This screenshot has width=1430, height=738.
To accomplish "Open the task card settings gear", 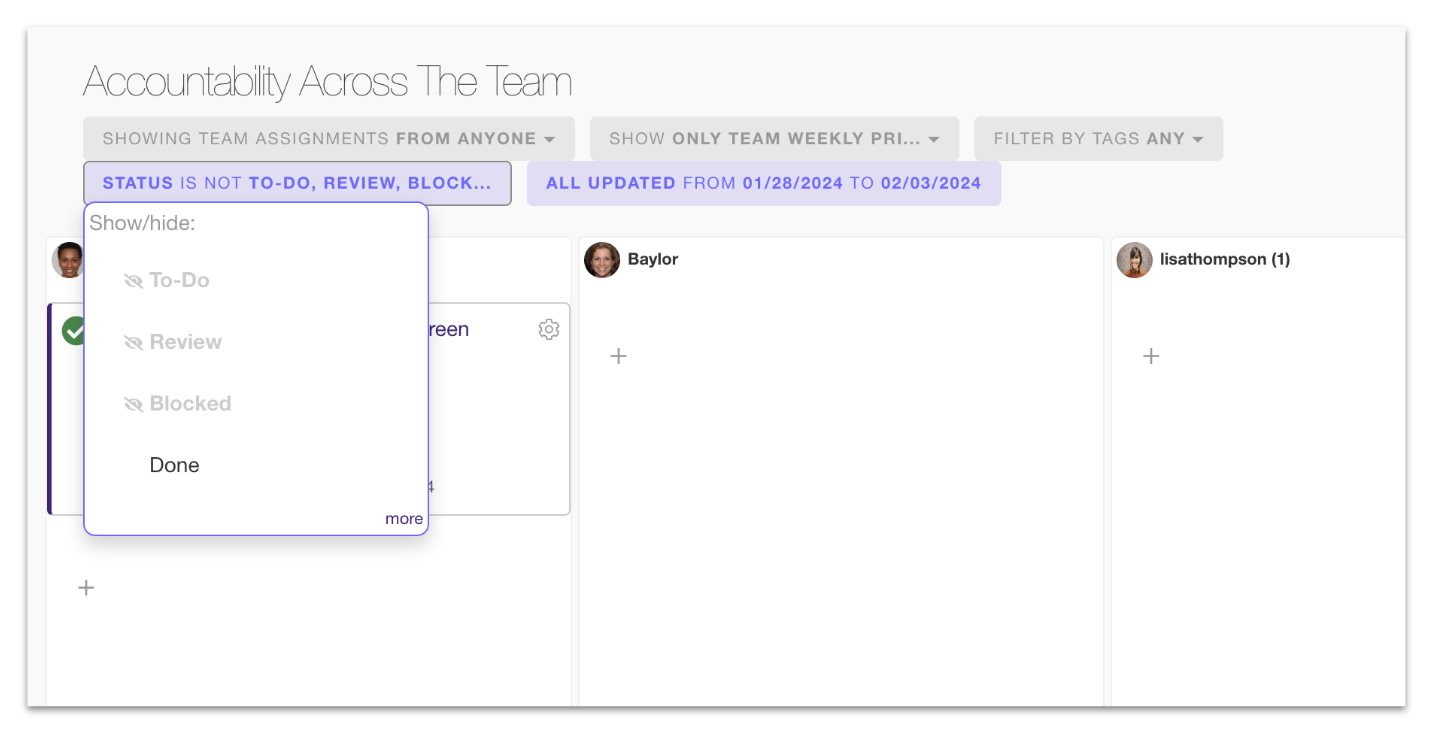I will click(x=549, y=329).
